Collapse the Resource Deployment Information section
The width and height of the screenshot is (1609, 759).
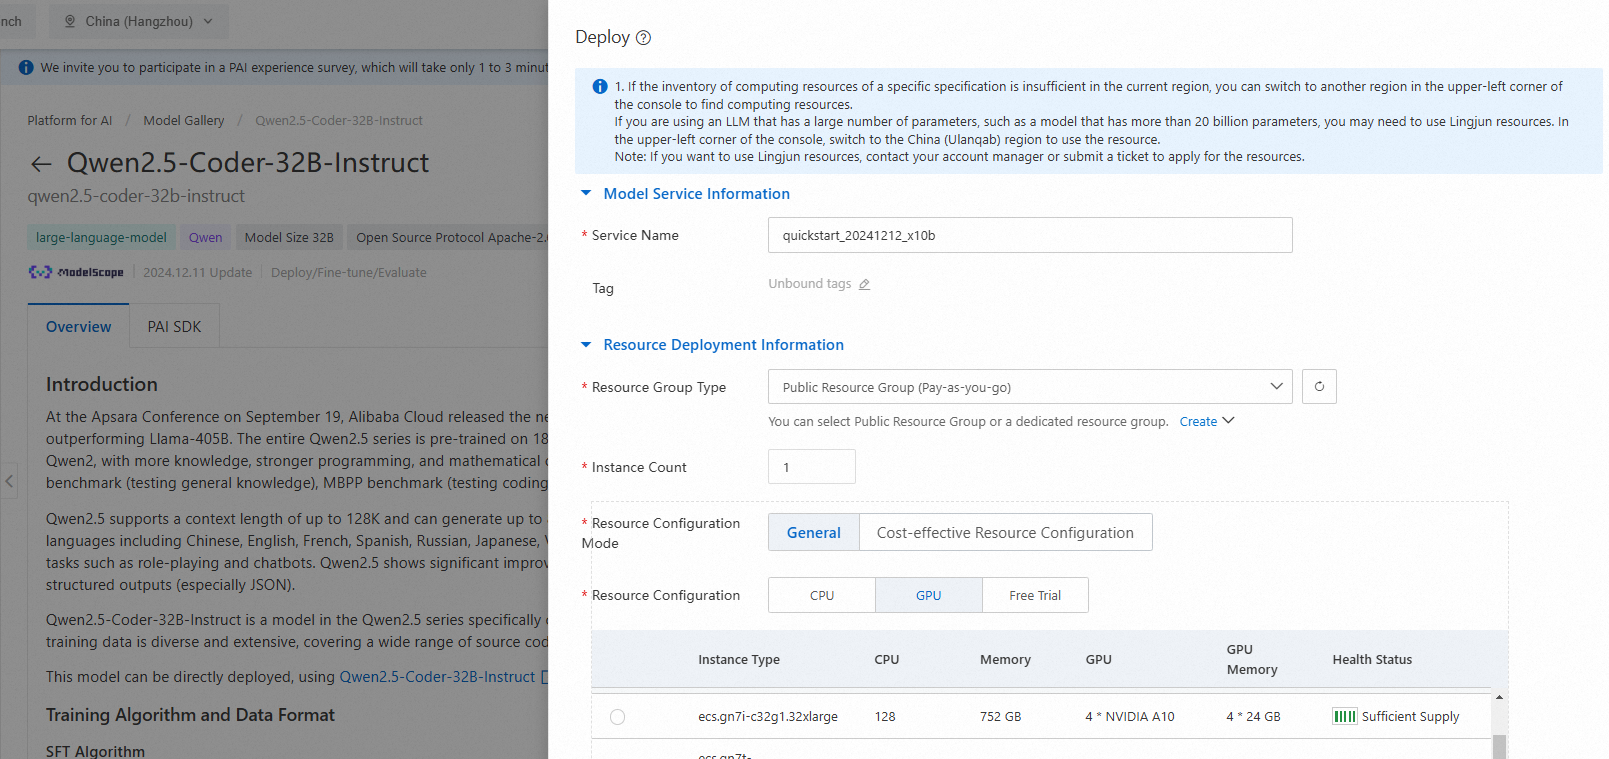pos(586,345)
